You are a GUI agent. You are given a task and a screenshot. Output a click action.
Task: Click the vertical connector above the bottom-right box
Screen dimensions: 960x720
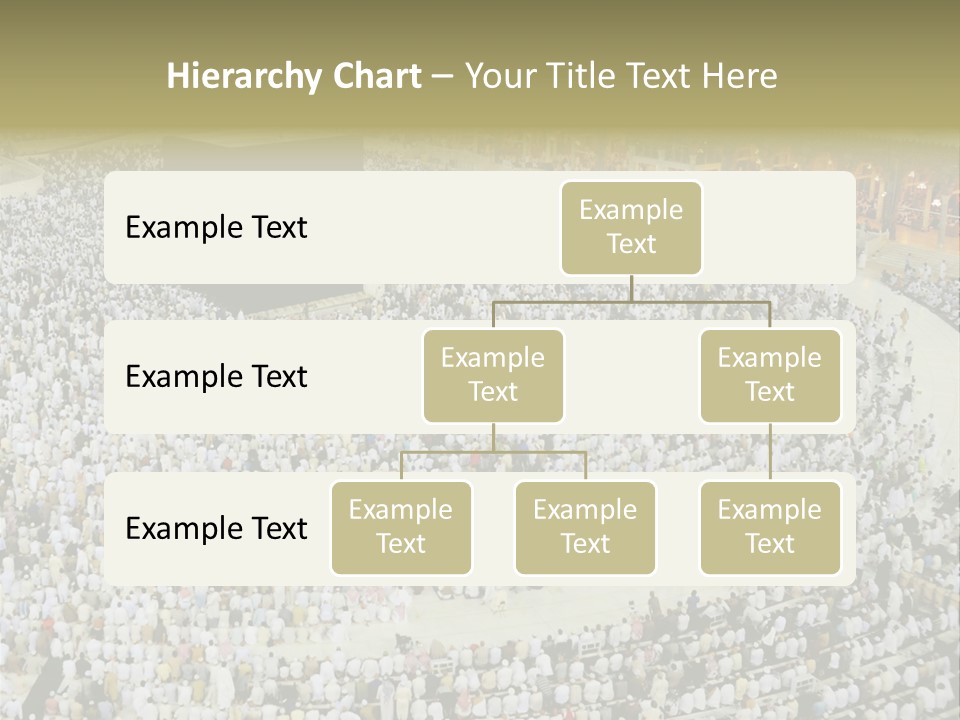pyautogui.click(x=770, y=452)
